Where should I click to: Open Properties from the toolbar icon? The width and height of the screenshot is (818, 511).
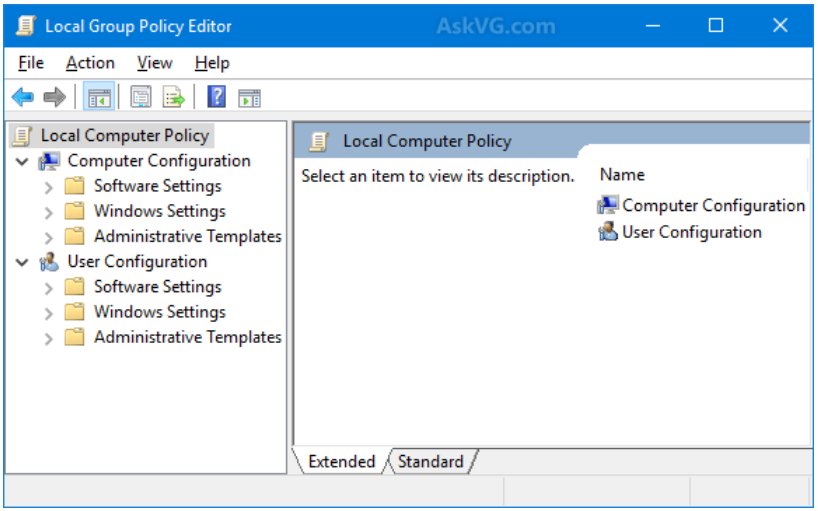pos(141,97)
